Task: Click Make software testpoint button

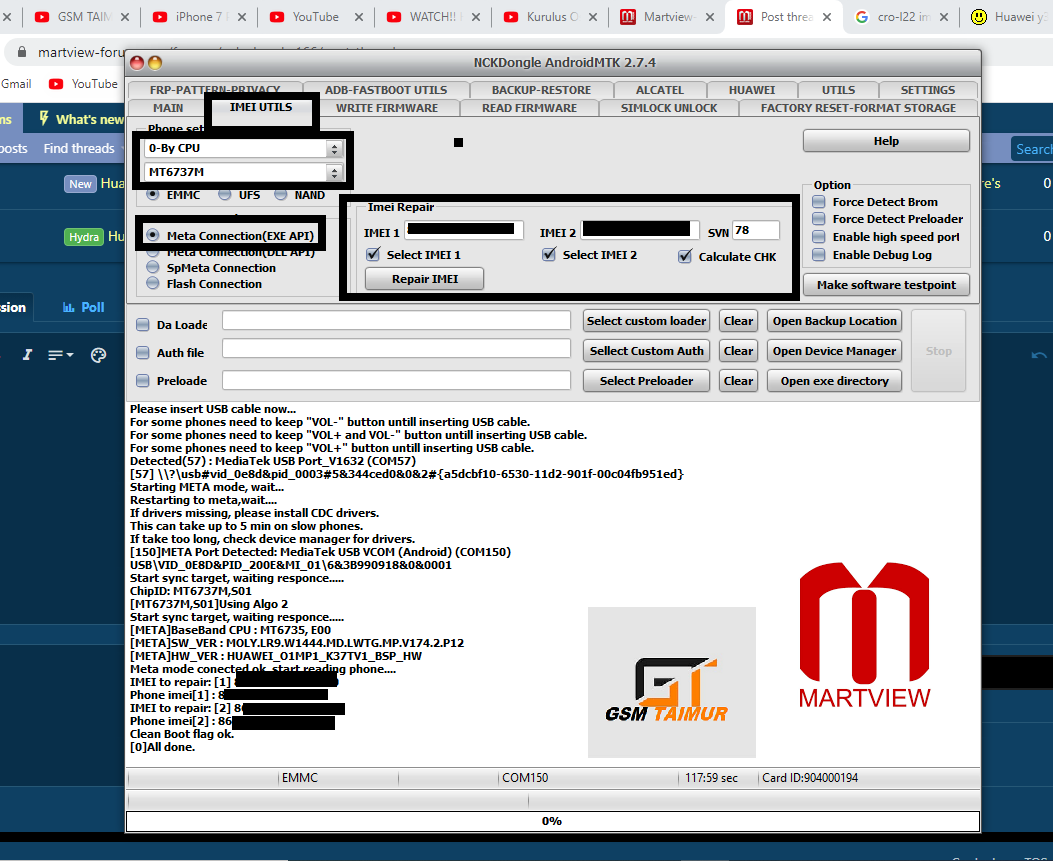Action: pos(886,285)
